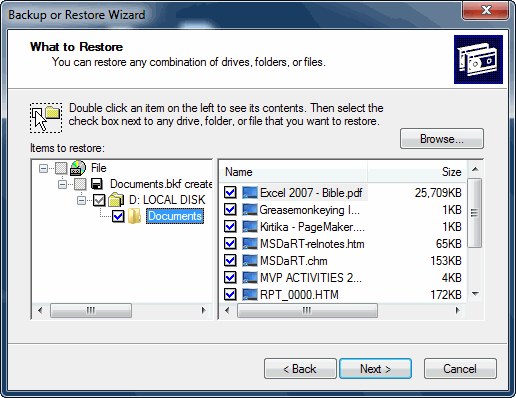Image resolution: width=516 pixels, height=398 pixels.
Task: Click the 153KB size value
Action: coord(446,261)
